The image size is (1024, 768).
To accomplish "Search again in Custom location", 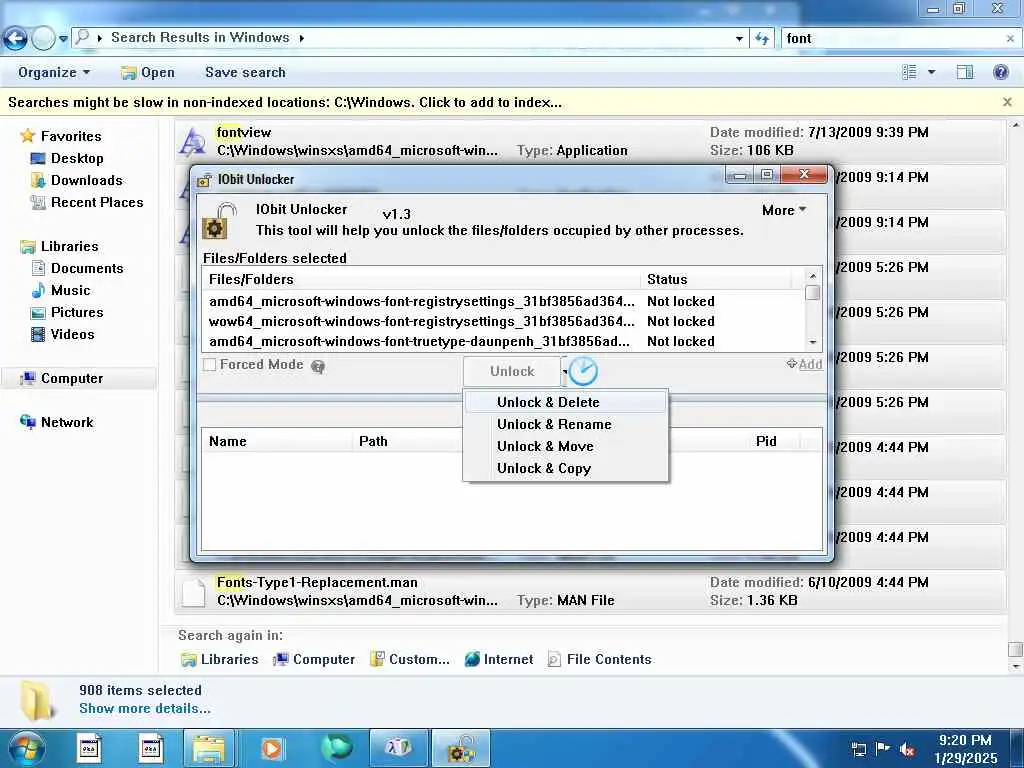I will coord(409,660).
